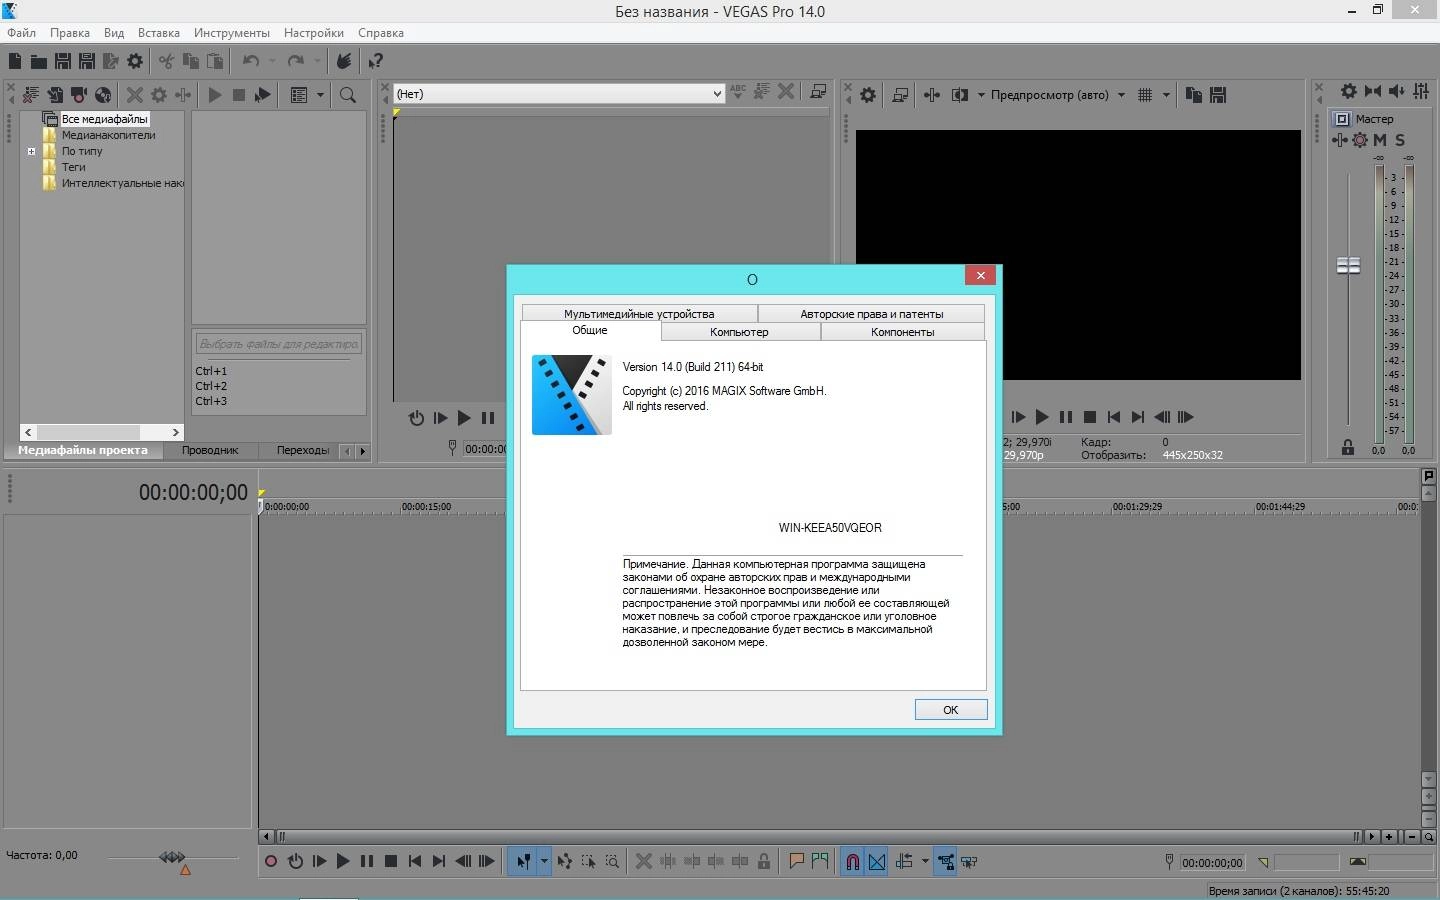Screen dimensions: 1440x900
Task: Open media Views dropdown arrow
Action: (320, 95)
